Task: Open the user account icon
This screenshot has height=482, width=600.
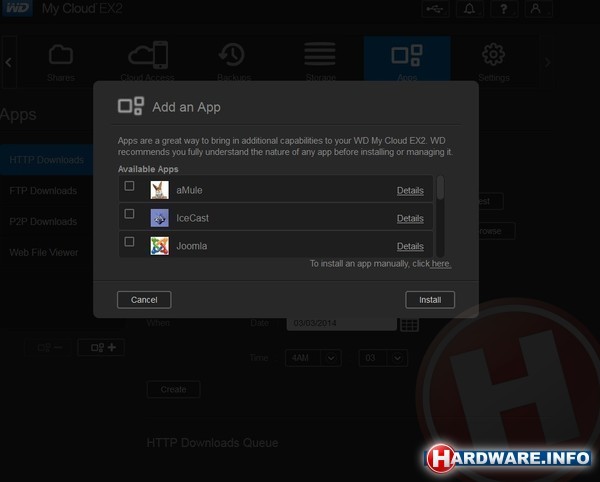Action: point(537,9)
